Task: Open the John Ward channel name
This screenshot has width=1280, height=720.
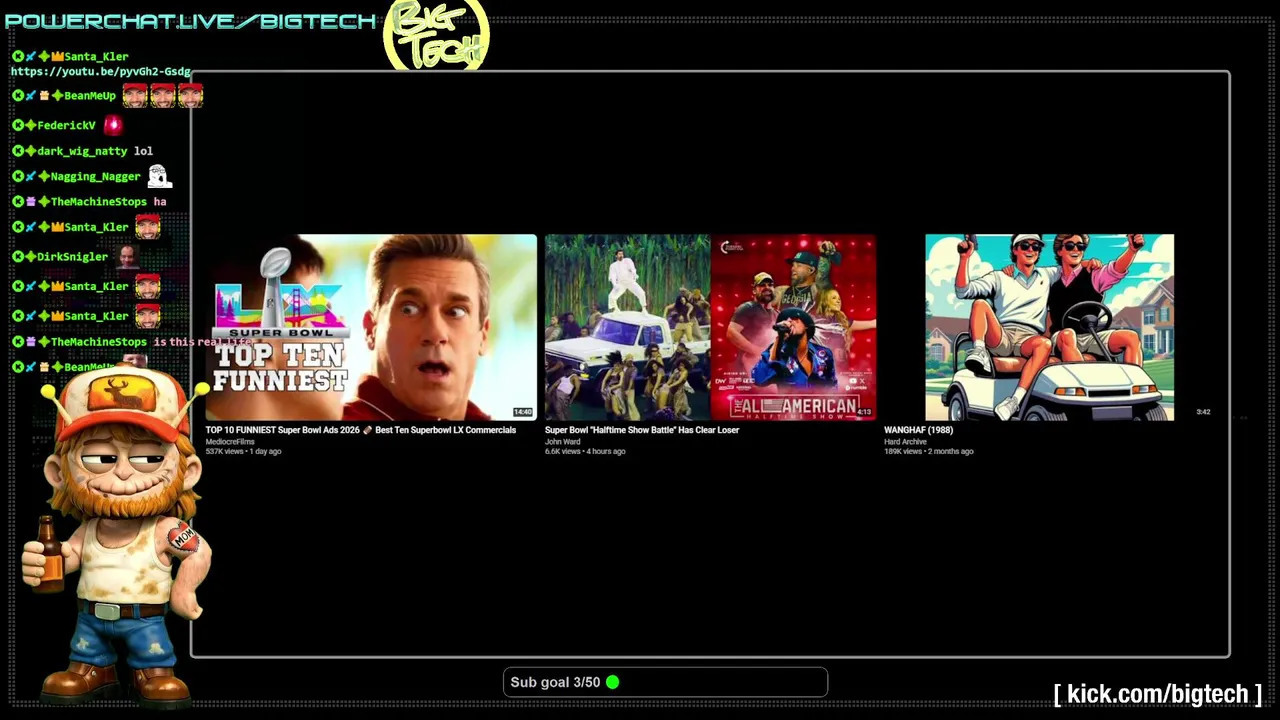Action: pos(562,441)
